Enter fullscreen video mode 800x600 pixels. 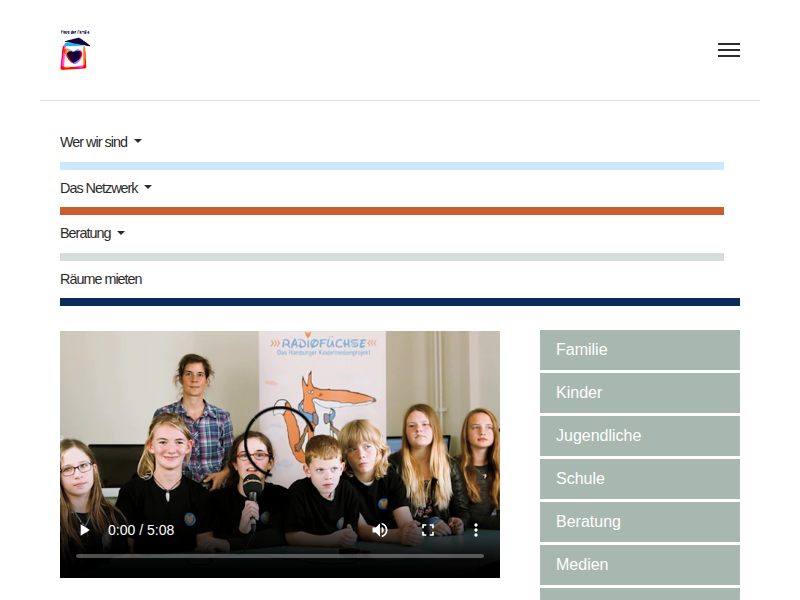pos(428,530)
